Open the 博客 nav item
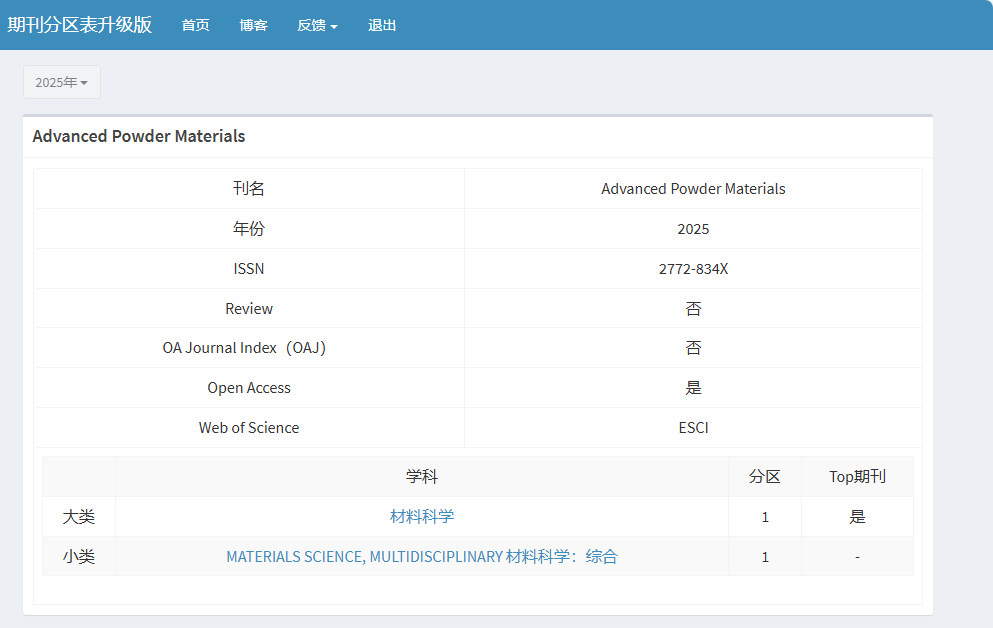993x628 pixels. point(253,25)
